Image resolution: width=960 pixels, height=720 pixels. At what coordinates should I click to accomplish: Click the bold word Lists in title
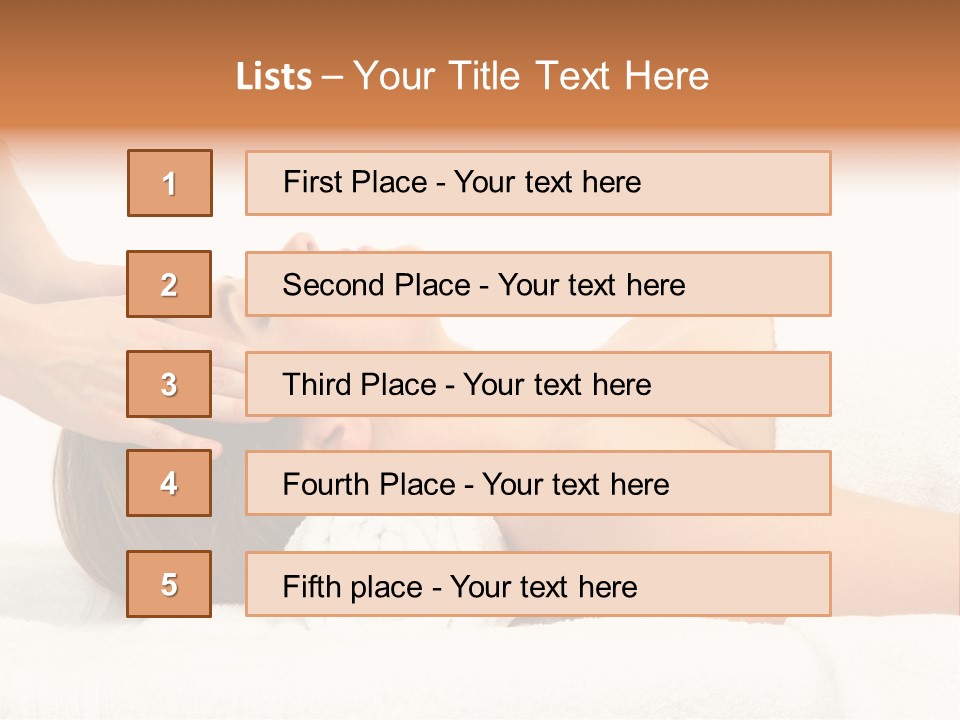click(274, 77)
